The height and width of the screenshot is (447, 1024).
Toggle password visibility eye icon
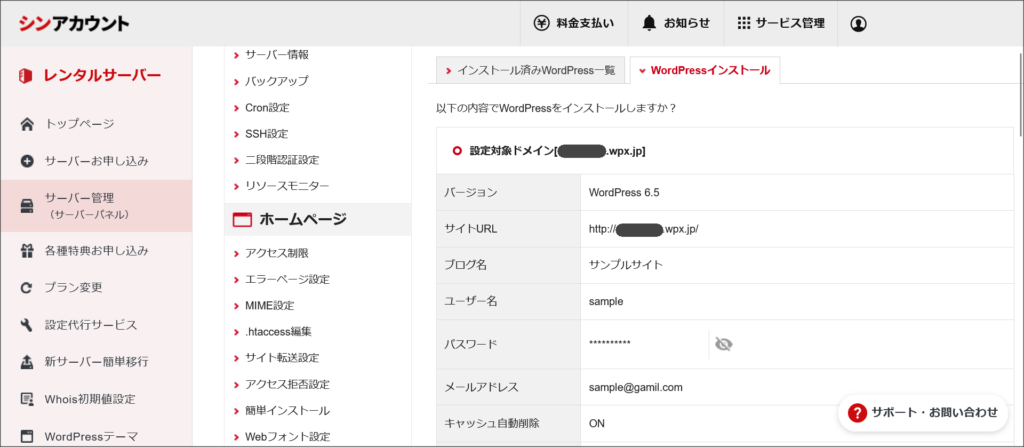(x=724, y=344)
